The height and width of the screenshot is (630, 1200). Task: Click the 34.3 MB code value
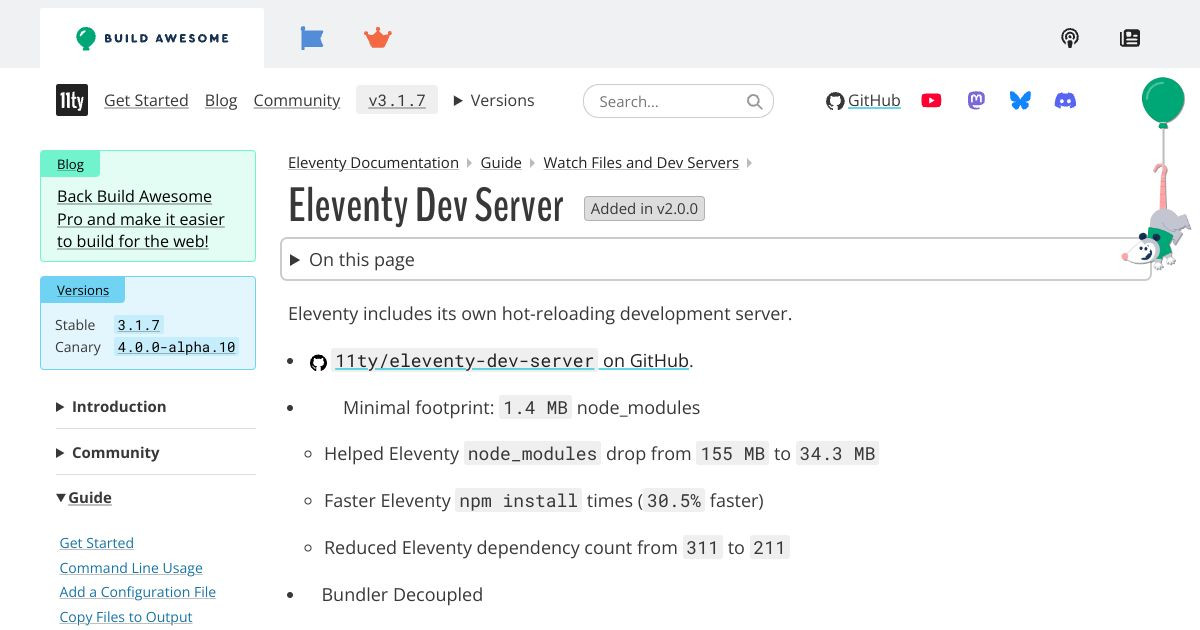837,454
